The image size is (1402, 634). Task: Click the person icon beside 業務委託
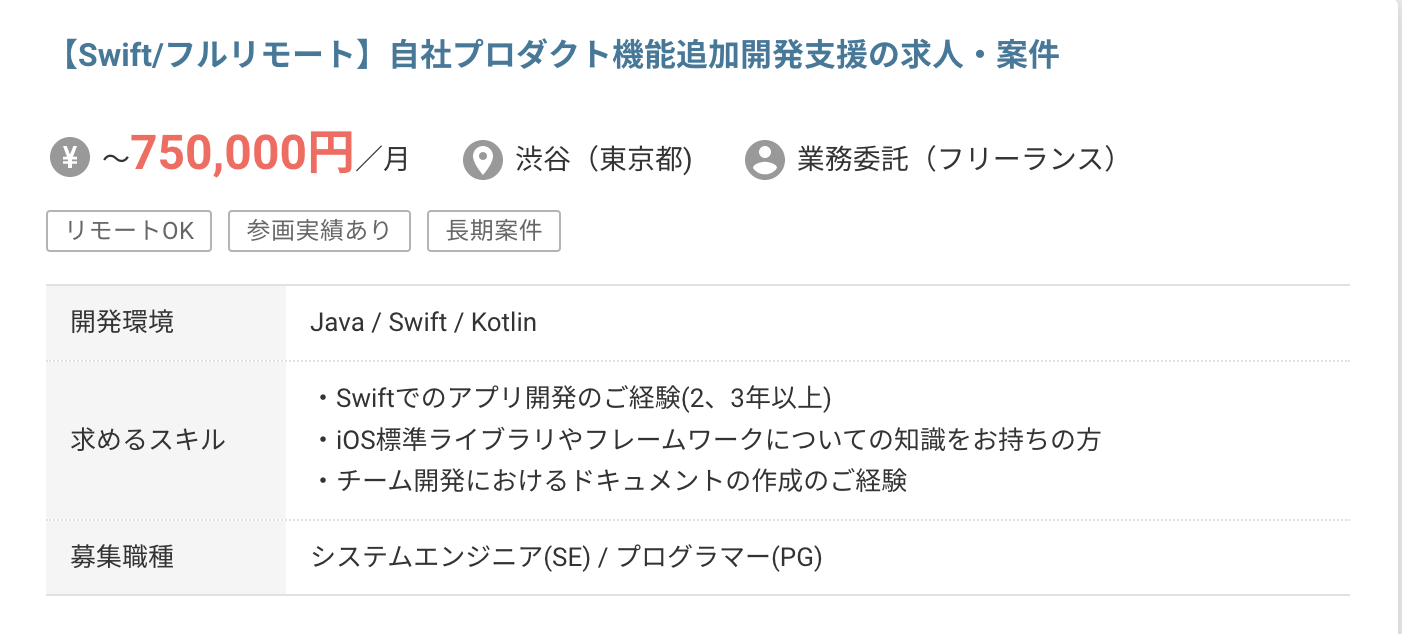[765, 160]
